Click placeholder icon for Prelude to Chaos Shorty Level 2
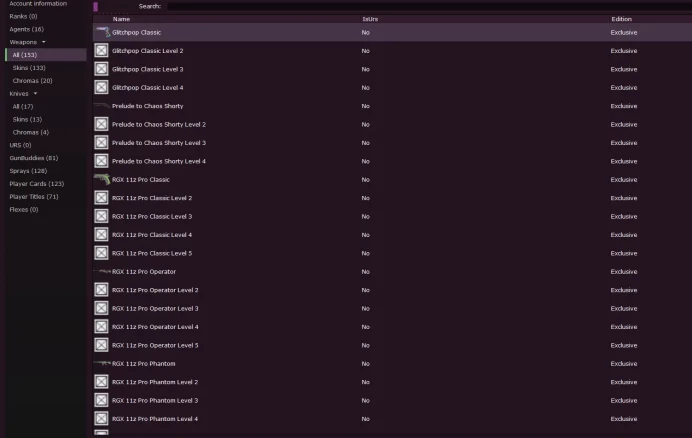The width and height of the screenshot is (692, 438). point(102,124)
